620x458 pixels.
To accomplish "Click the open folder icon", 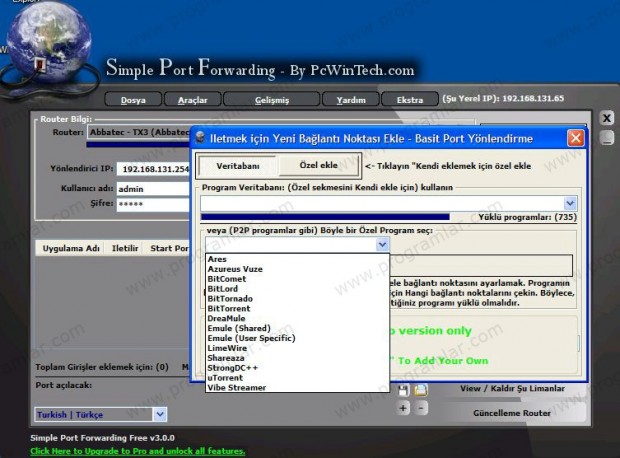I will tap(421, 390).
